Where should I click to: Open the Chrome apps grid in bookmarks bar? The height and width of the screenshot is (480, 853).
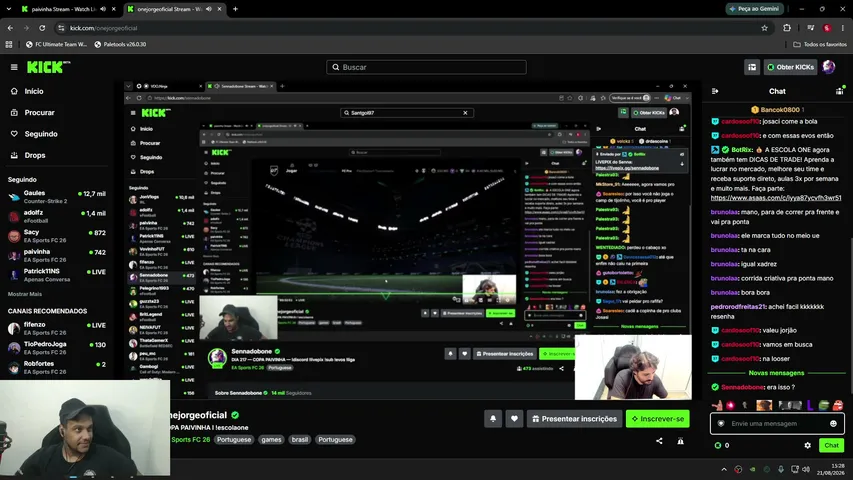(x=9, y=45)
